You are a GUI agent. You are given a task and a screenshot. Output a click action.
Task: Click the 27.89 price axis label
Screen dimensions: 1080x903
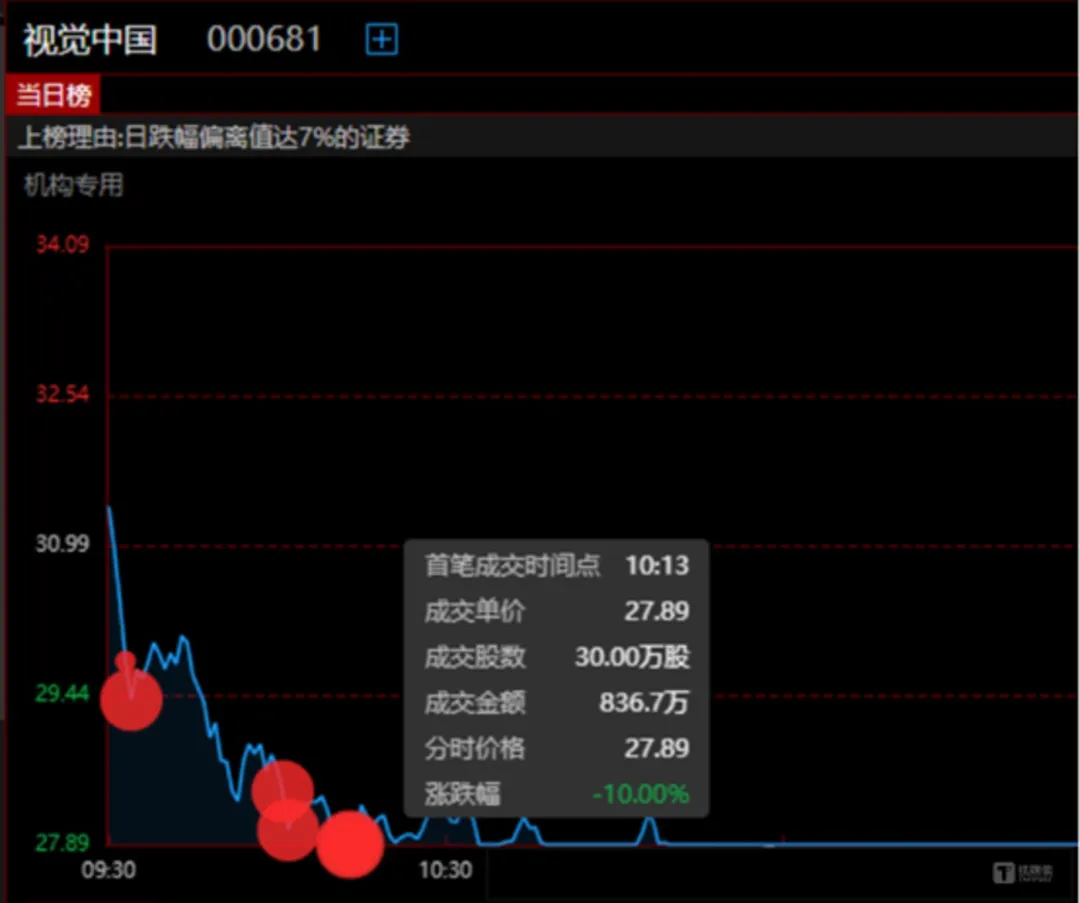tap(63, 842)
